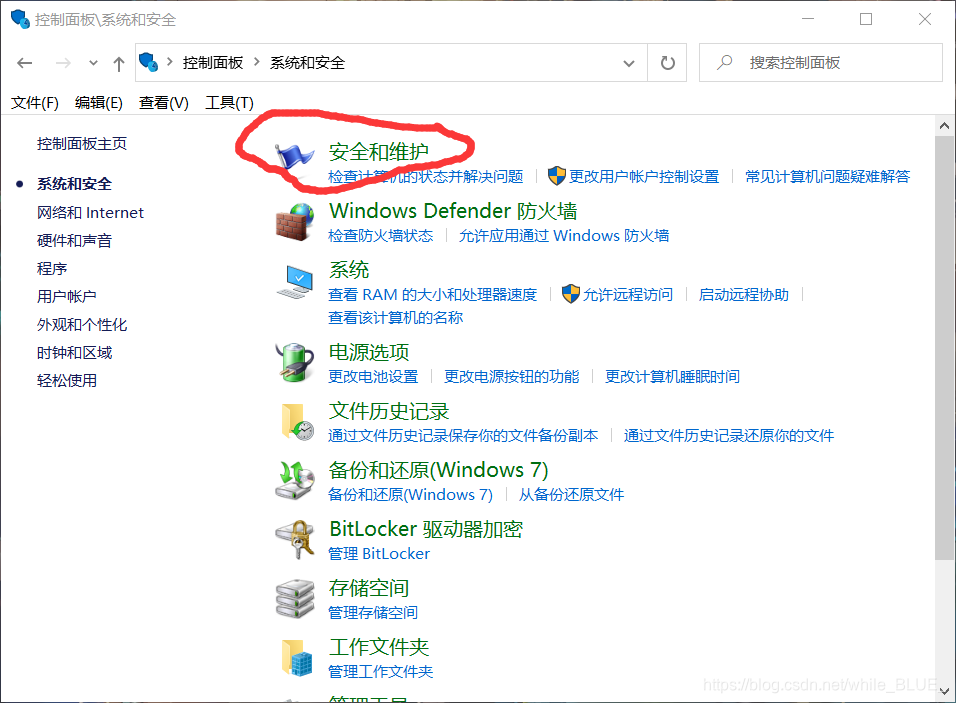Open 网络和 Internet from the sidebar
Viewport: 956px width, 703px height.
pos(91,212)
